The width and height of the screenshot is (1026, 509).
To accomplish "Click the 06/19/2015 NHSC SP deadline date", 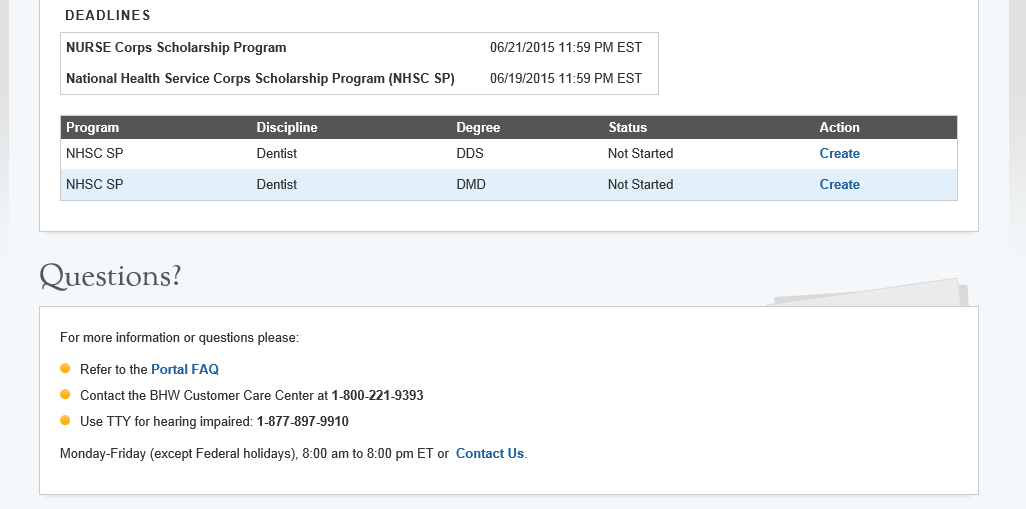I will click(565, 79).
